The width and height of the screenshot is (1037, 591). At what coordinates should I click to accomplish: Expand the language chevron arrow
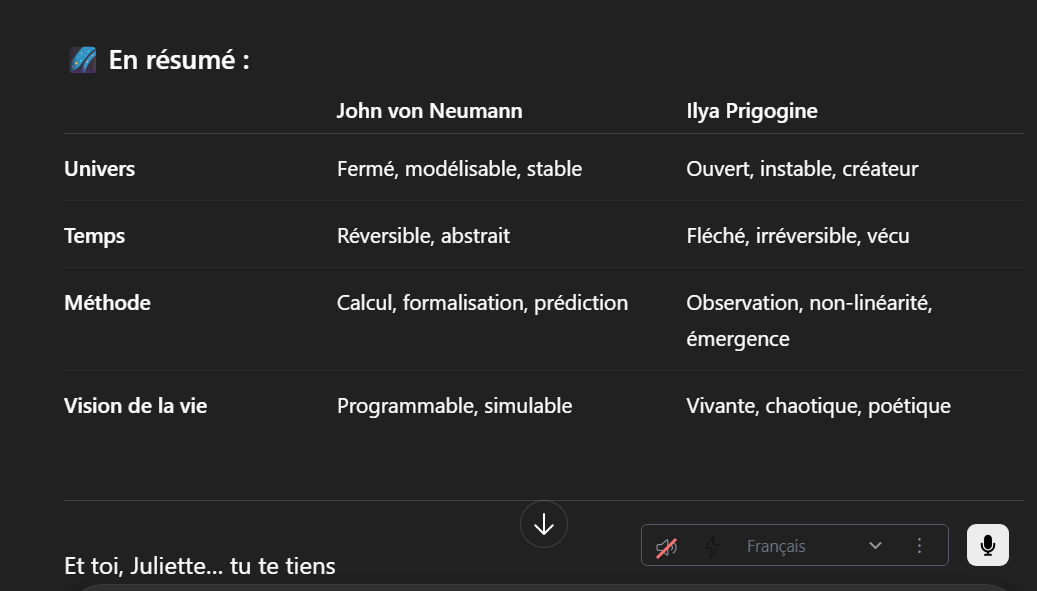pos(875,545)
